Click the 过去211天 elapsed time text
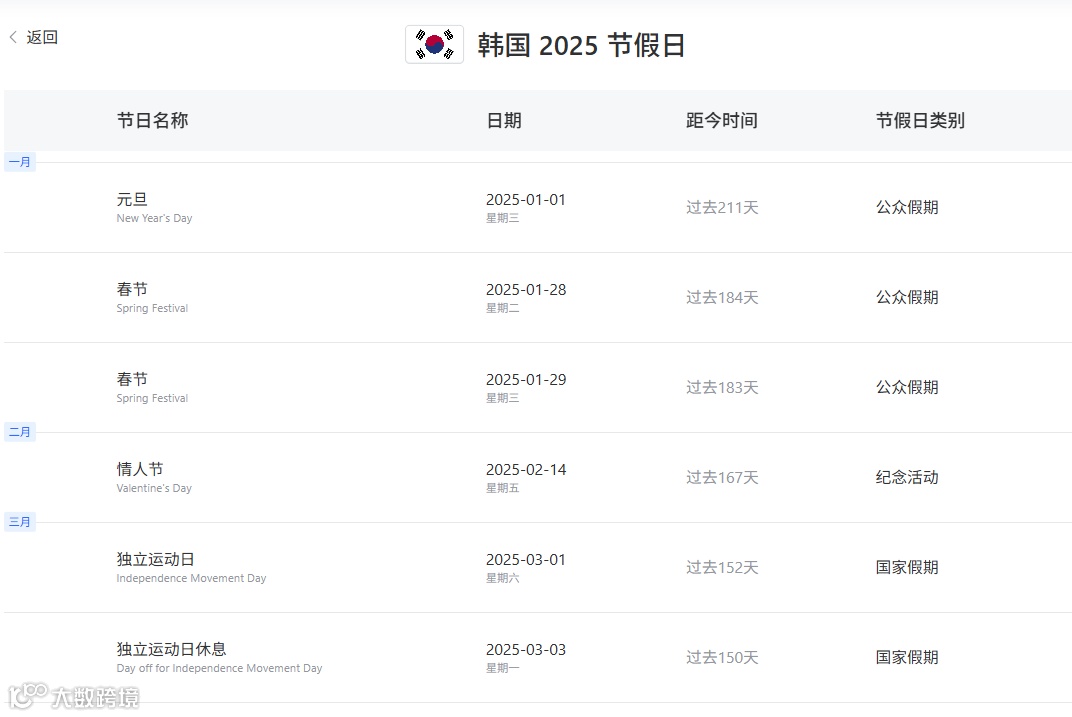1072x717 pixels. [x=722, y=207]
